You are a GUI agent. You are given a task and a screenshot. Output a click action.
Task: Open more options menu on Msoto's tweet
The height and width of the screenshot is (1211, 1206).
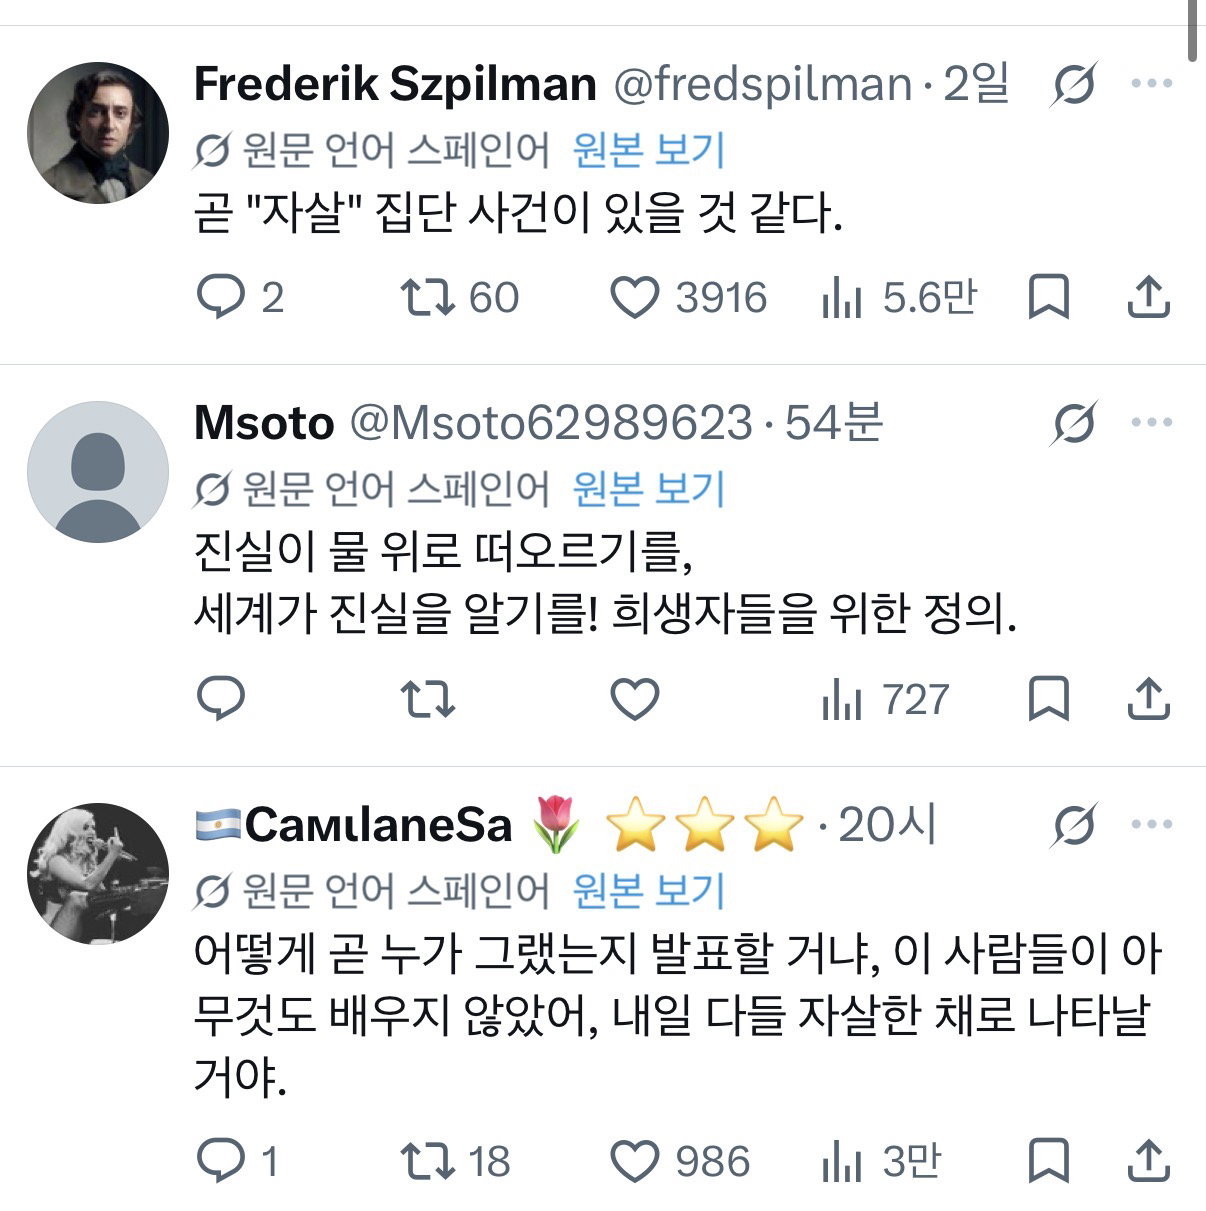[1151, 422]
